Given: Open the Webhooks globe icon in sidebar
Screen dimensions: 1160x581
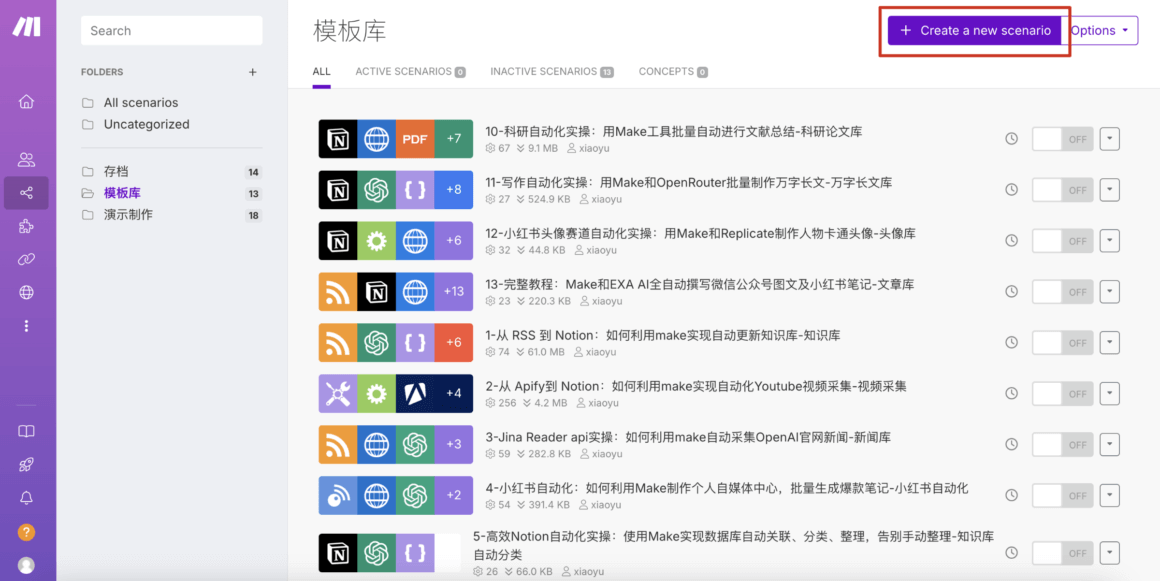Looking at the screenshot, I should (26, 293).
